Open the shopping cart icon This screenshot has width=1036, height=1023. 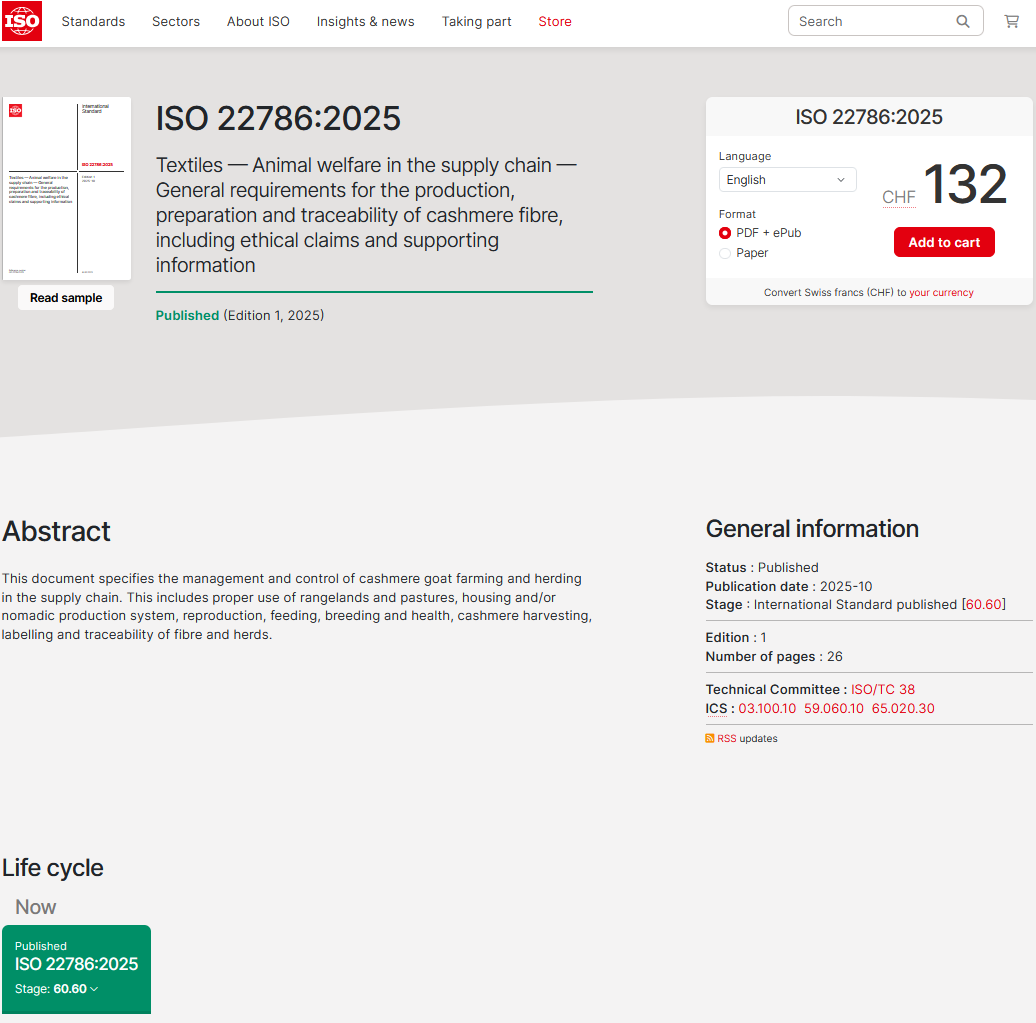pyautogui.click(x=1011, y=21)
